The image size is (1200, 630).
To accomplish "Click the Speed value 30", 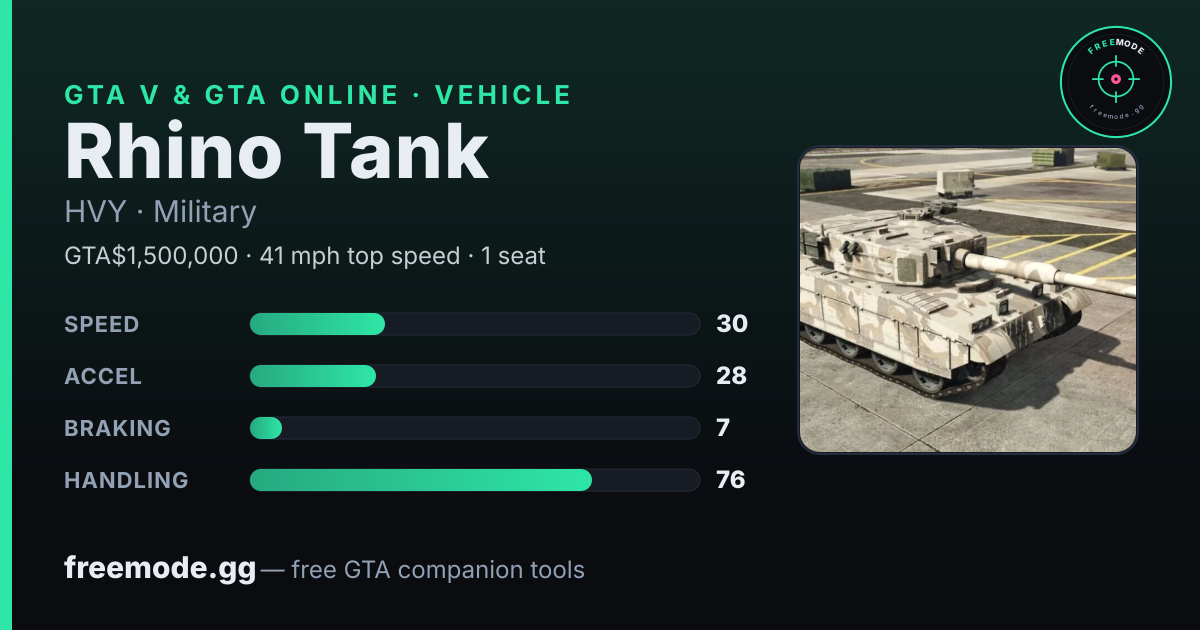I will (x=732, y=324).
